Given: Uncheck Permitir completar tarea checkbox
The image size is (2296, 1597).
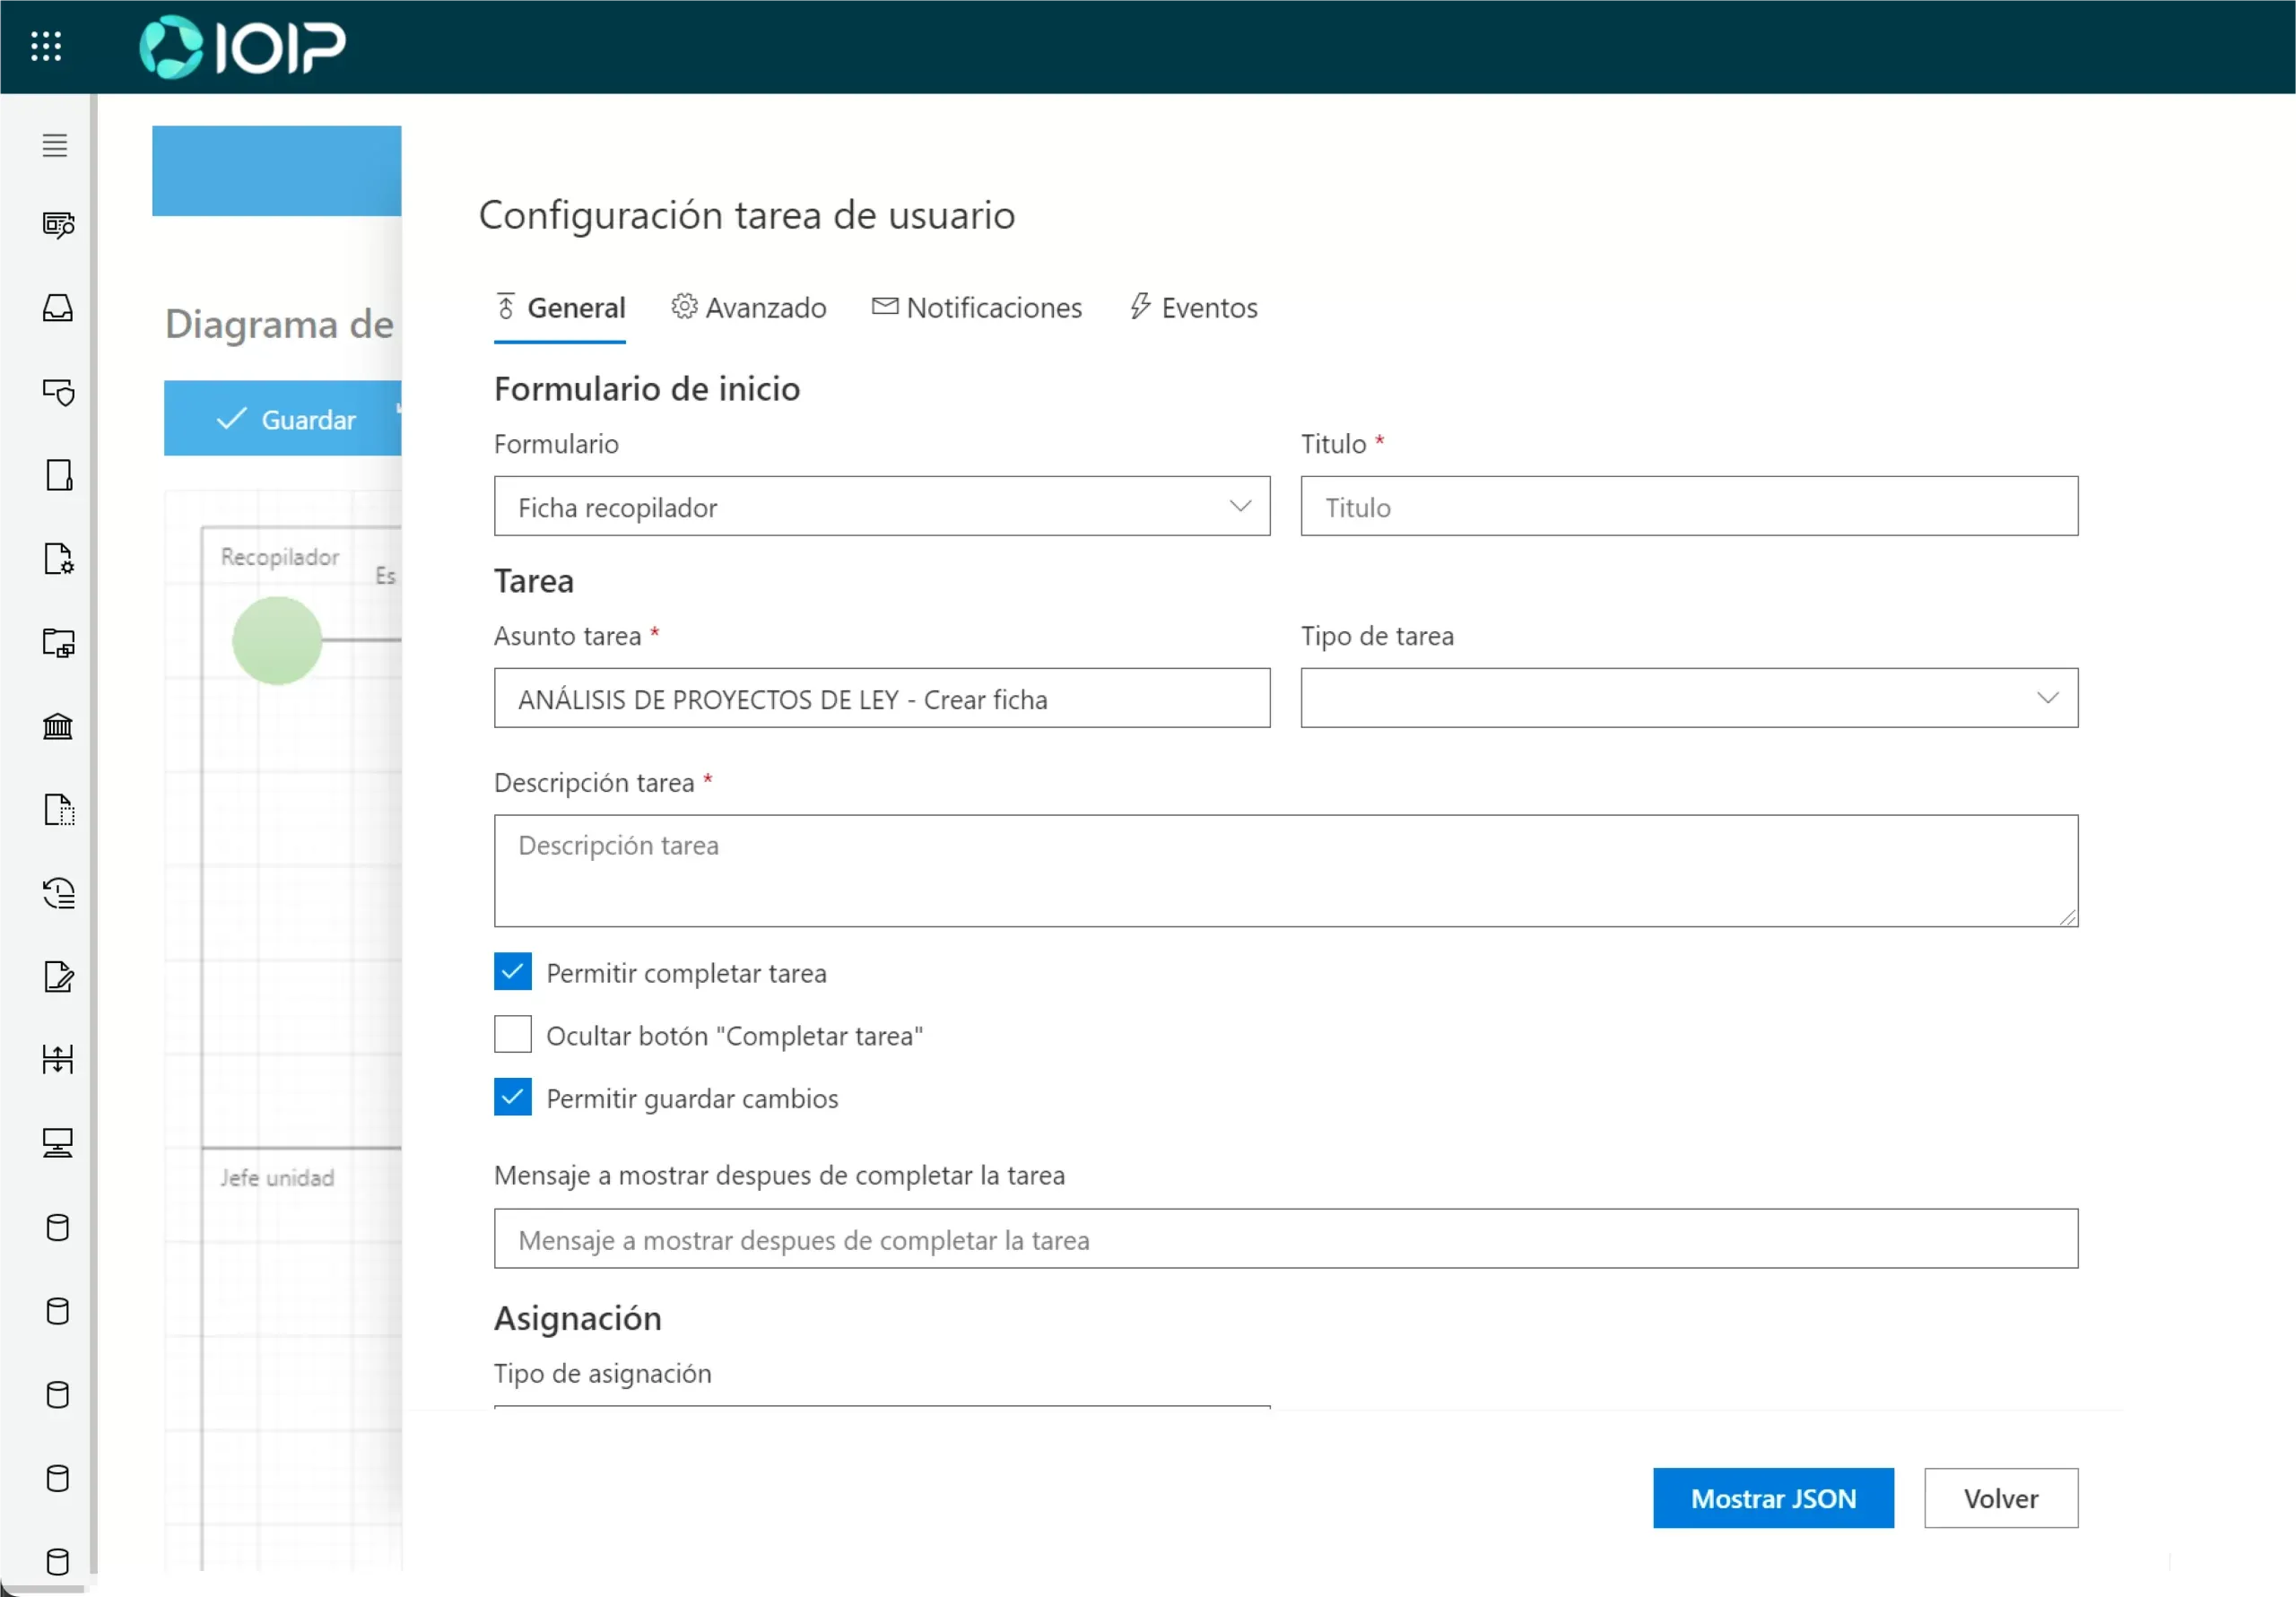Looking at the screenshot, I should (x=512, y=972).
